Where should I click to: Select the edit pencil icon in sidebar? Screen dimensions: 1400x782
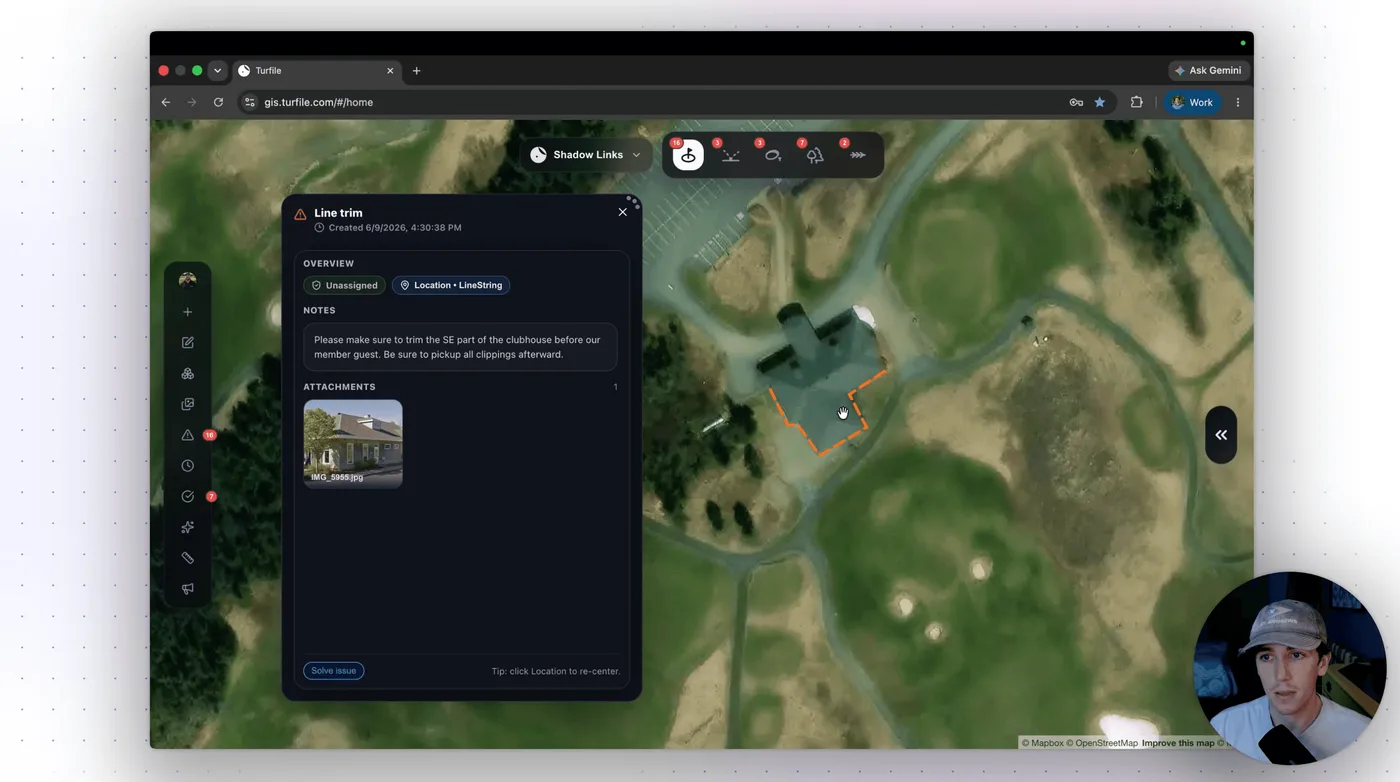[187, 343]
